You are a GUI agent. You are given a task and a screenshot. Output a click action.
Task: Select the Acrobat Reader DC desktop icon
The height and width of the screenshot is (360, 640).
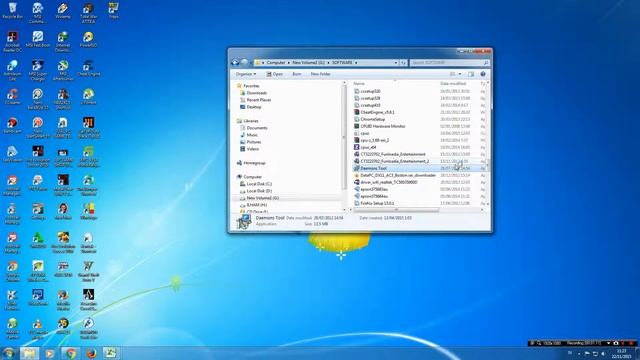pos(12,42)
